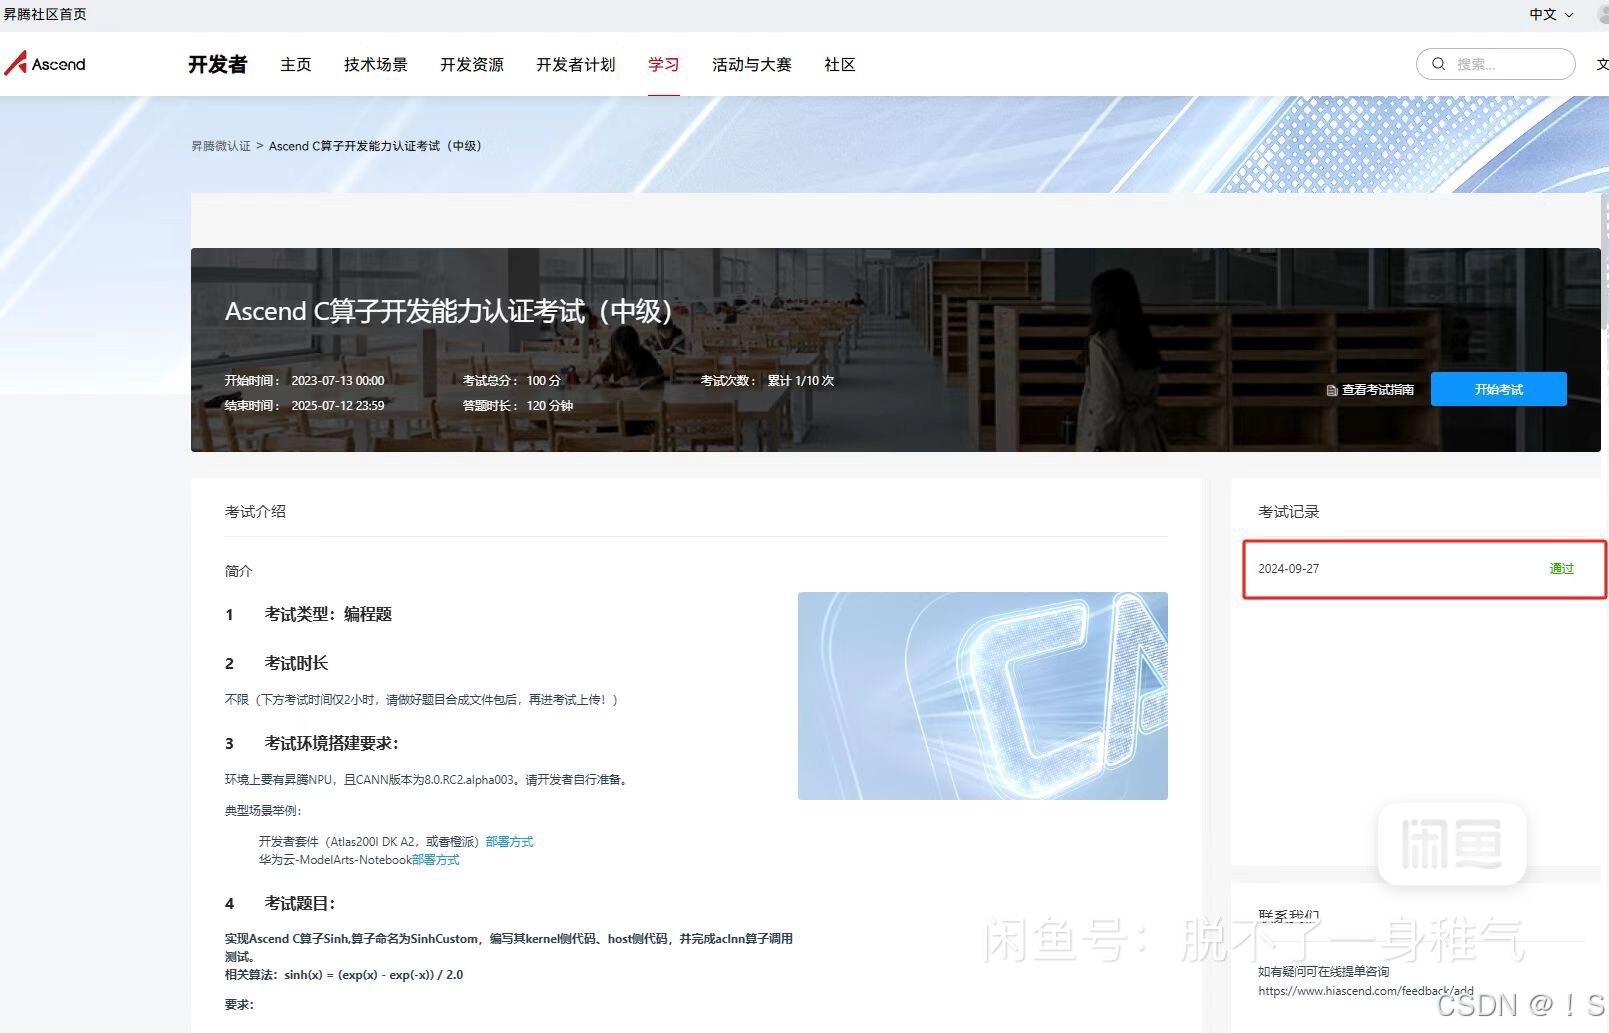1609x1033 pixels.
Task: Open the 主页 menu item
Action: click(295, 64)
